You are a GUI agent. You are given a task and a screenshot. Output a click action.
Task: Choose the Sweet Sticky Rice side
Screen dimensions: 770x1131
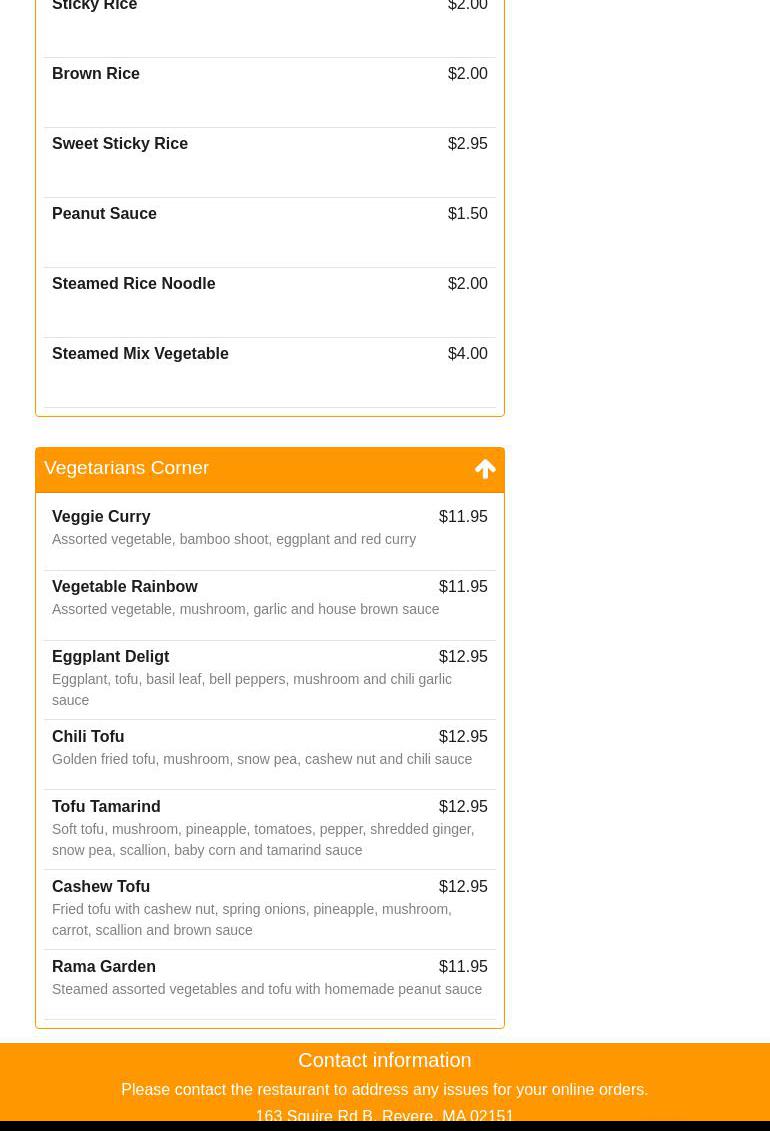[x=120, y=144]
